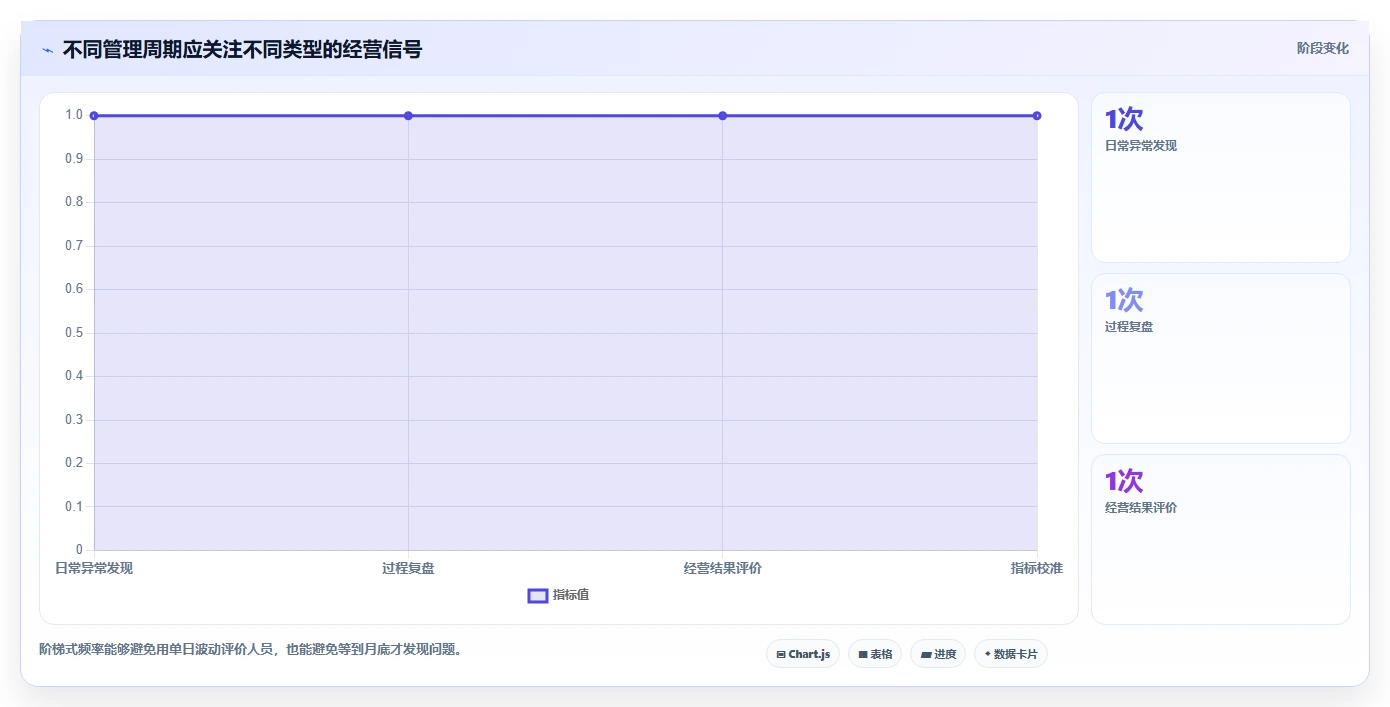Click the footnote text about 阶梯式频率
The width and height of the screenshot is (1390, 707).
tap(251, 649)
